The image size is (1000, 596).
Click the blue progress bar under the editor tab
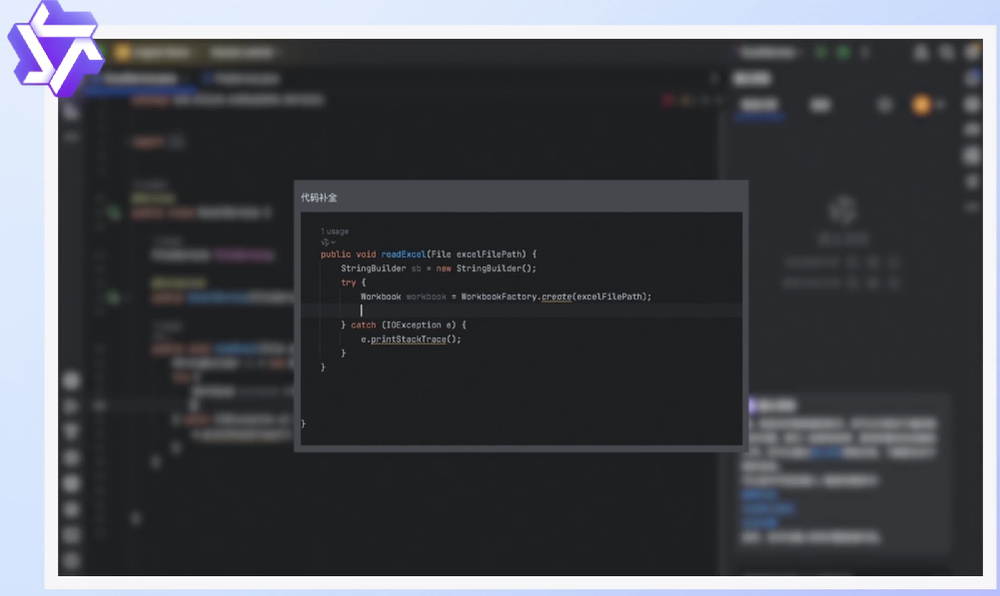point(140,90)
